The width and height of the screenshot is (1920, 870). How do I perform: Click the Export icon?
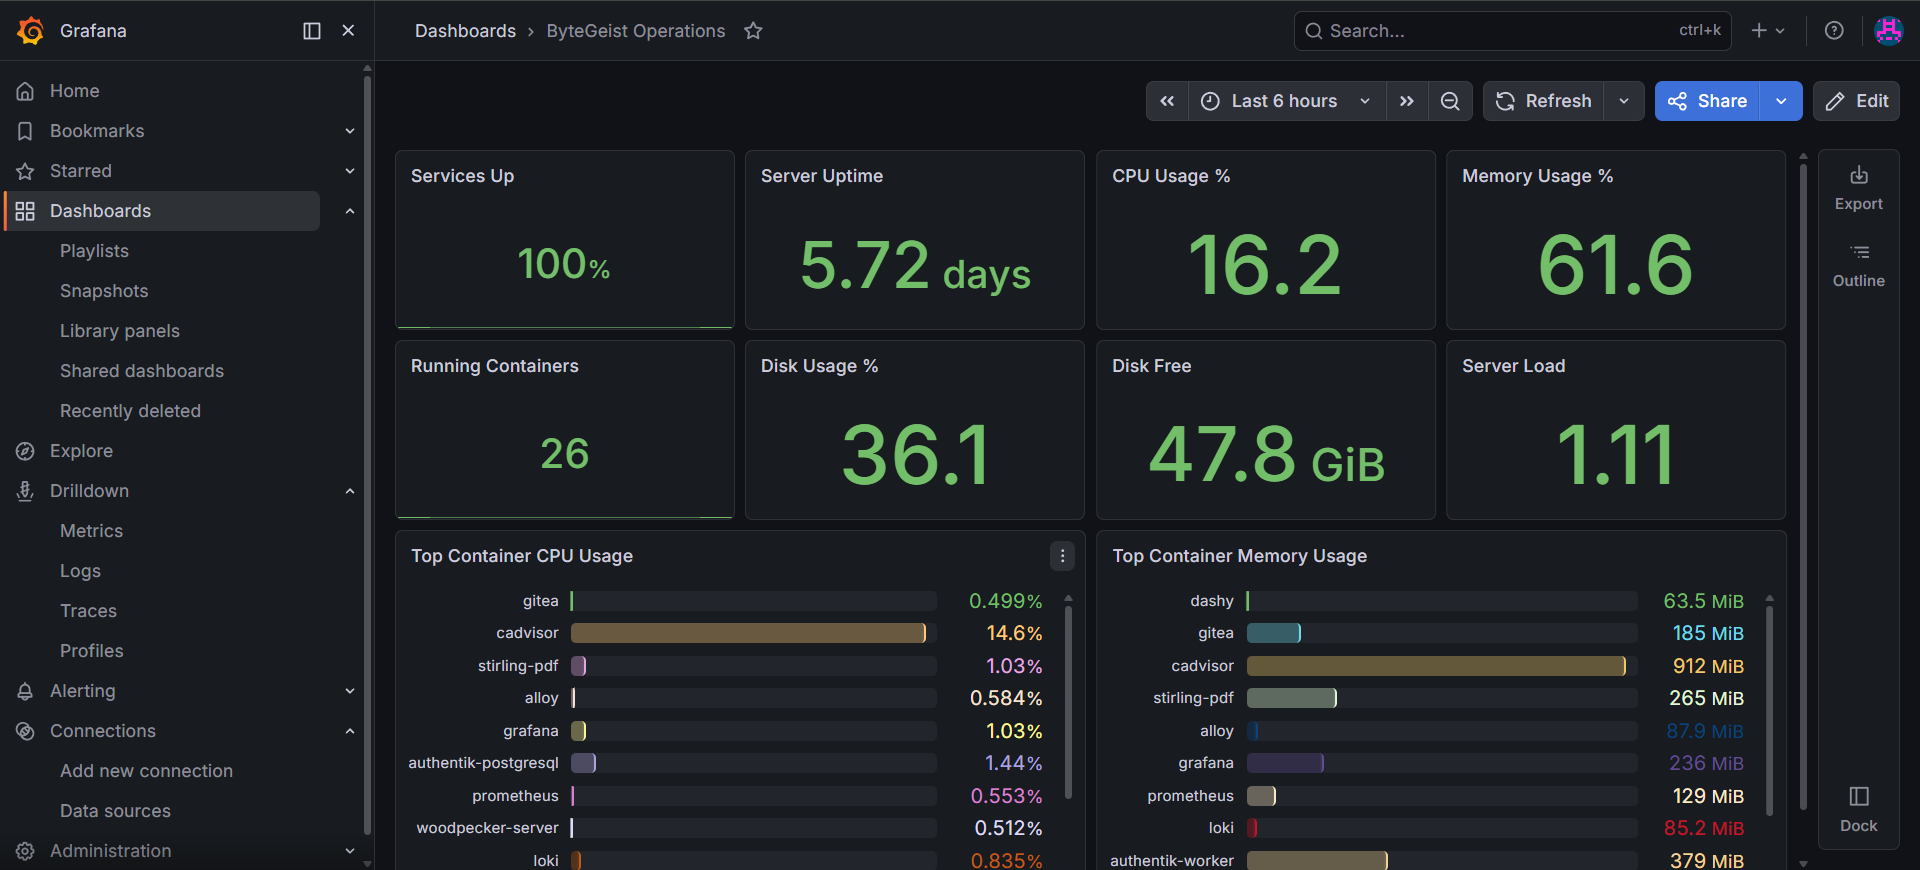[x=1859, y=187]
